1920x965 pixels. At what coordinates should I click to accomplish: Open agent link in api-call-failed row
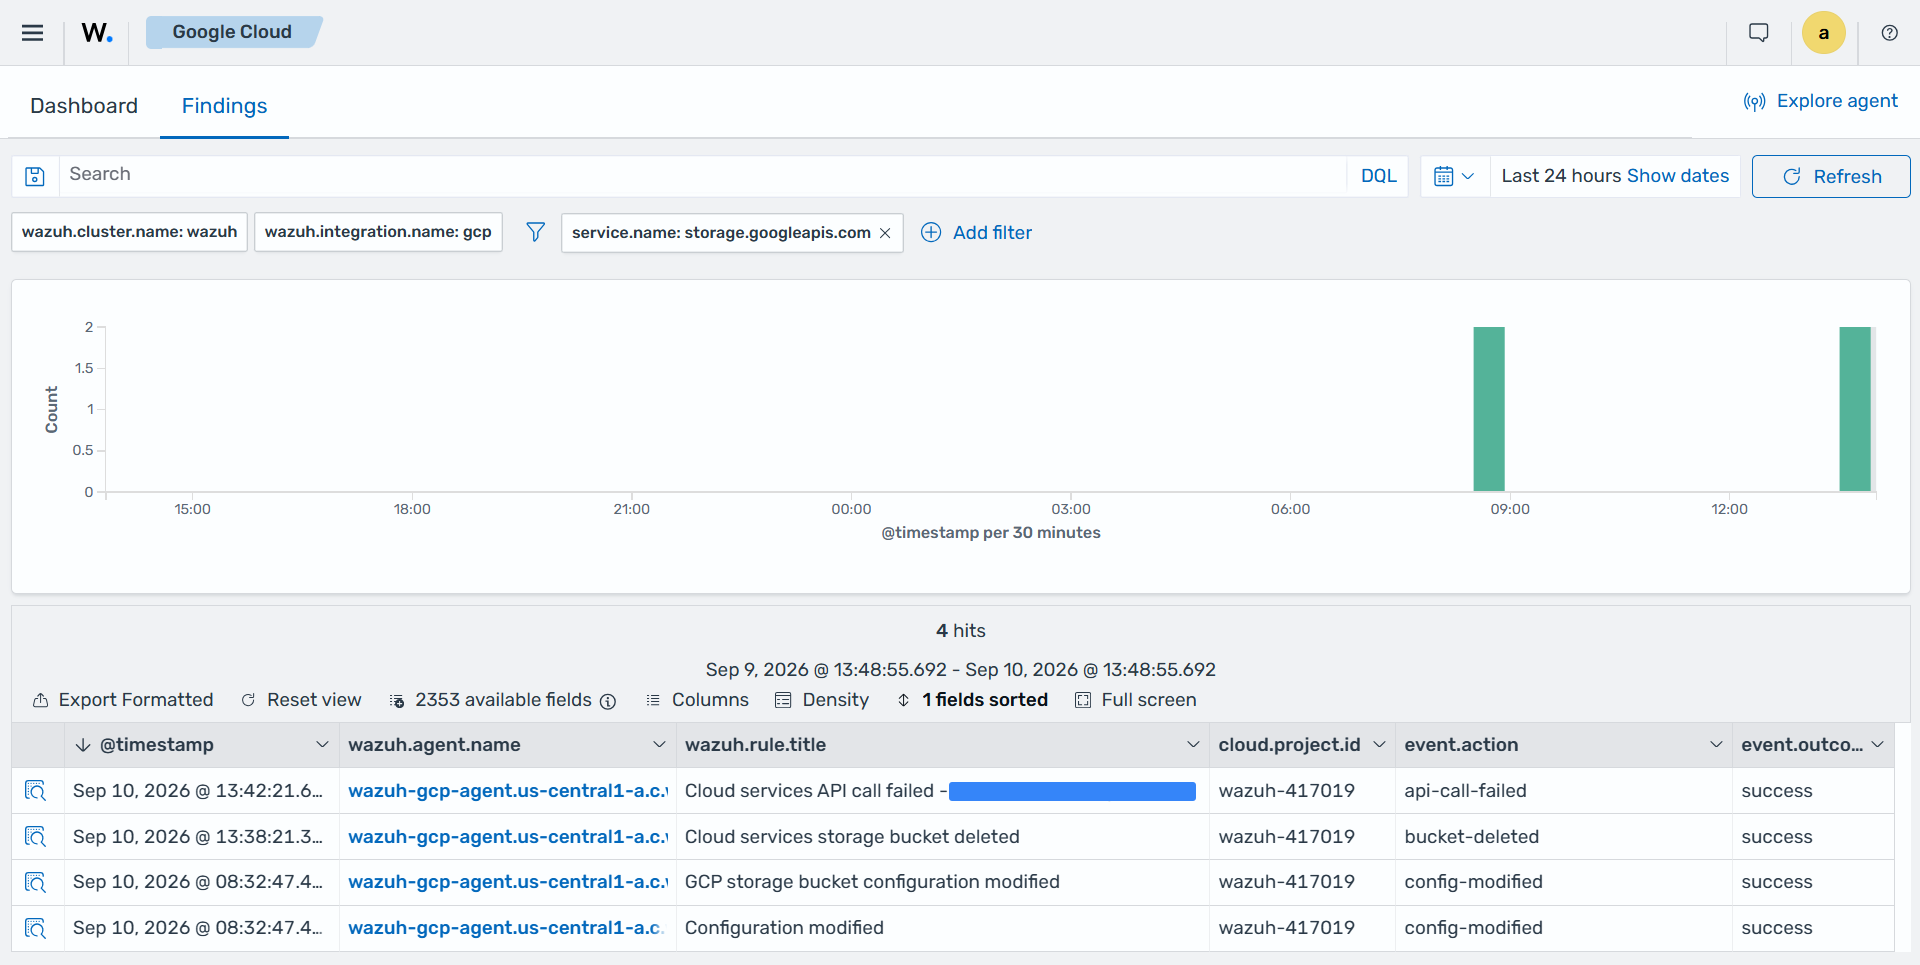(507, 791)
